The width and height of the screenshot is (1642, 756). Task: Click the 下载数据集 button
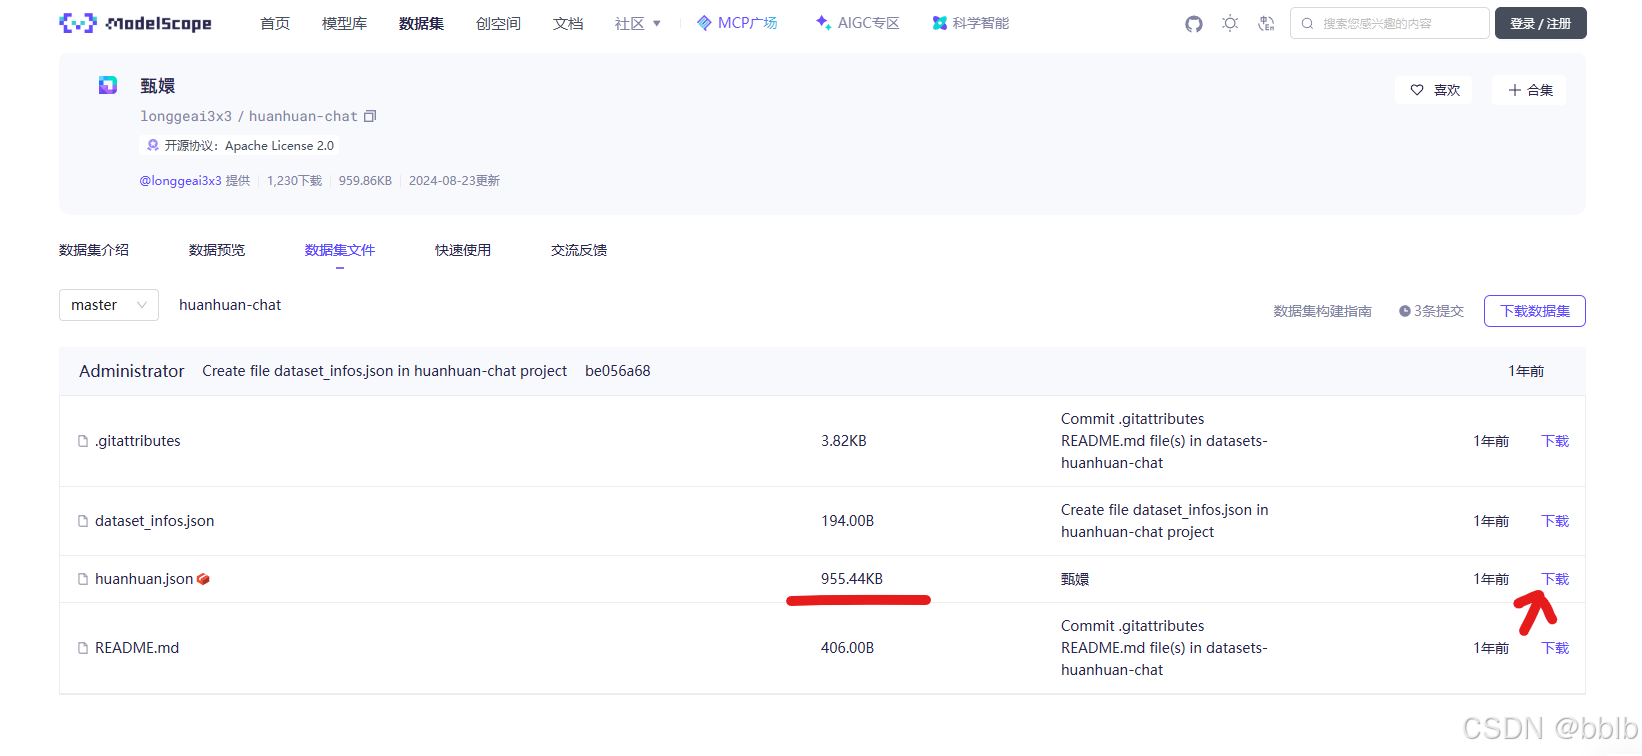1535,311
